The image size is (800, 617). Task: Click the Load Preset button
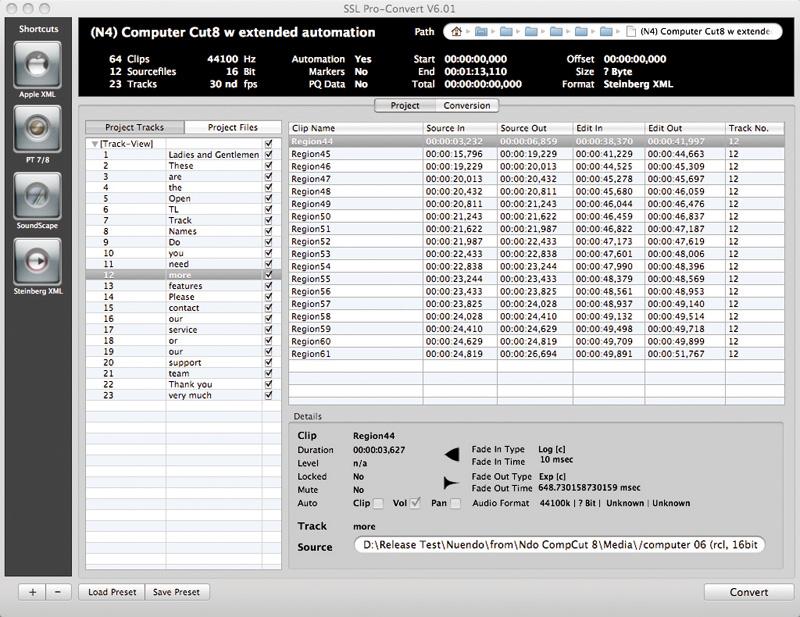112,592
